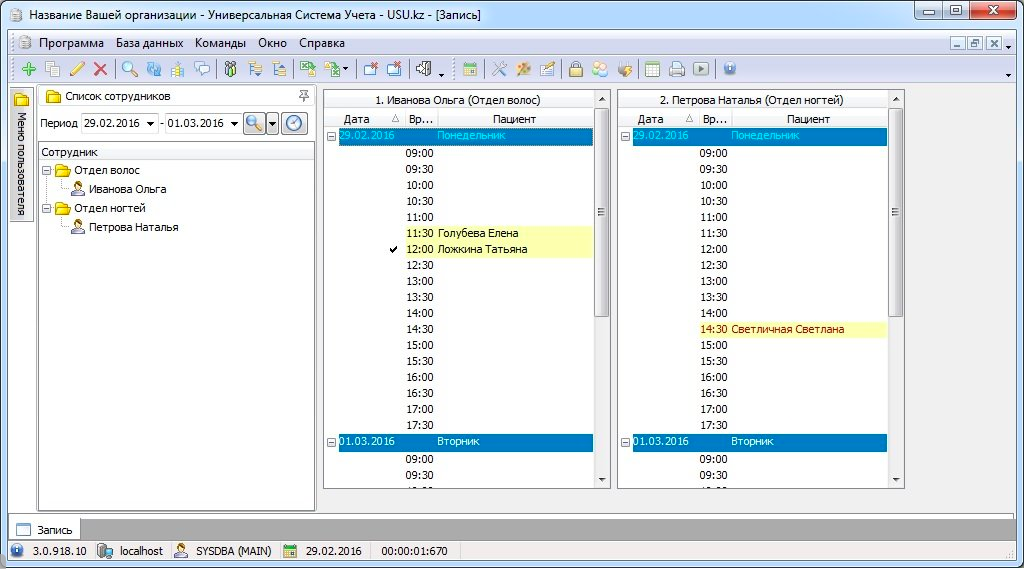Click the status bar calendar icon beside 29.02.2016
The height and width of the screenshot is (569, 1024).
(x=290, y=551)
